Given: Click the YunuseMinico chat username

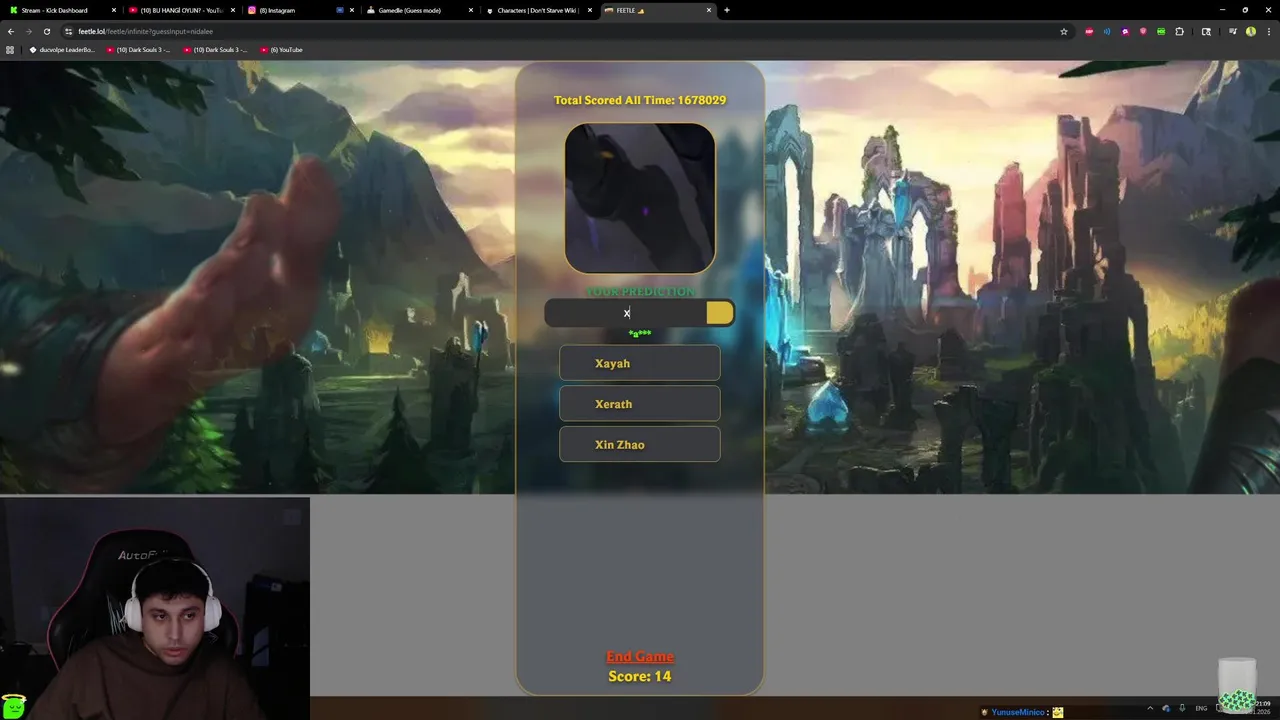Looking at the screenshot, I should point(1018,712).
